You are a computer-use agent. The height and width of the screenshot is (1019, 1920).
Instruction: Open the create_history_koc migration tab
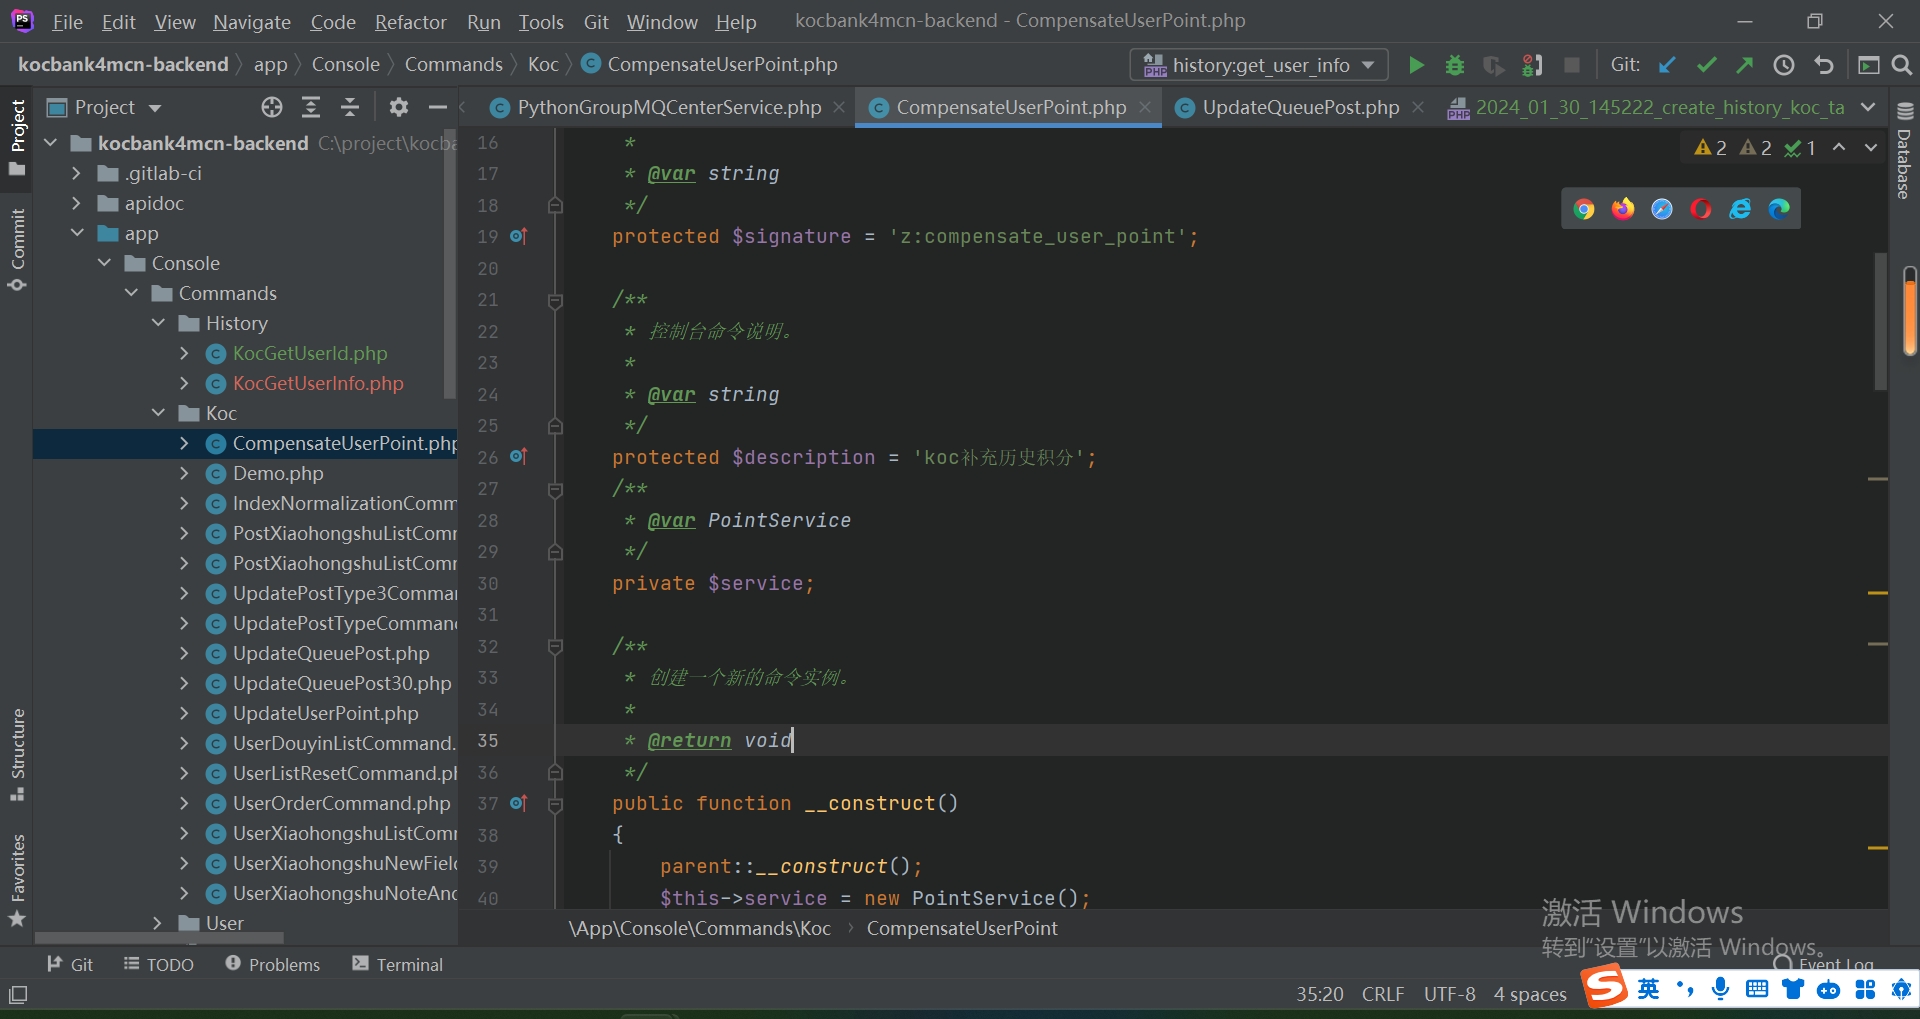point(1645,107)
